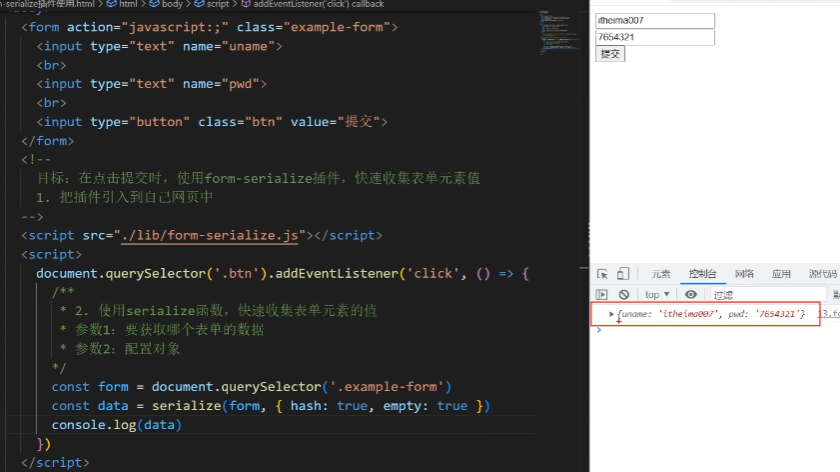Click the text serialize(form, in the code
Image resolution: width=840 pixels, height=472 pixels.
(x=209, y=406)
